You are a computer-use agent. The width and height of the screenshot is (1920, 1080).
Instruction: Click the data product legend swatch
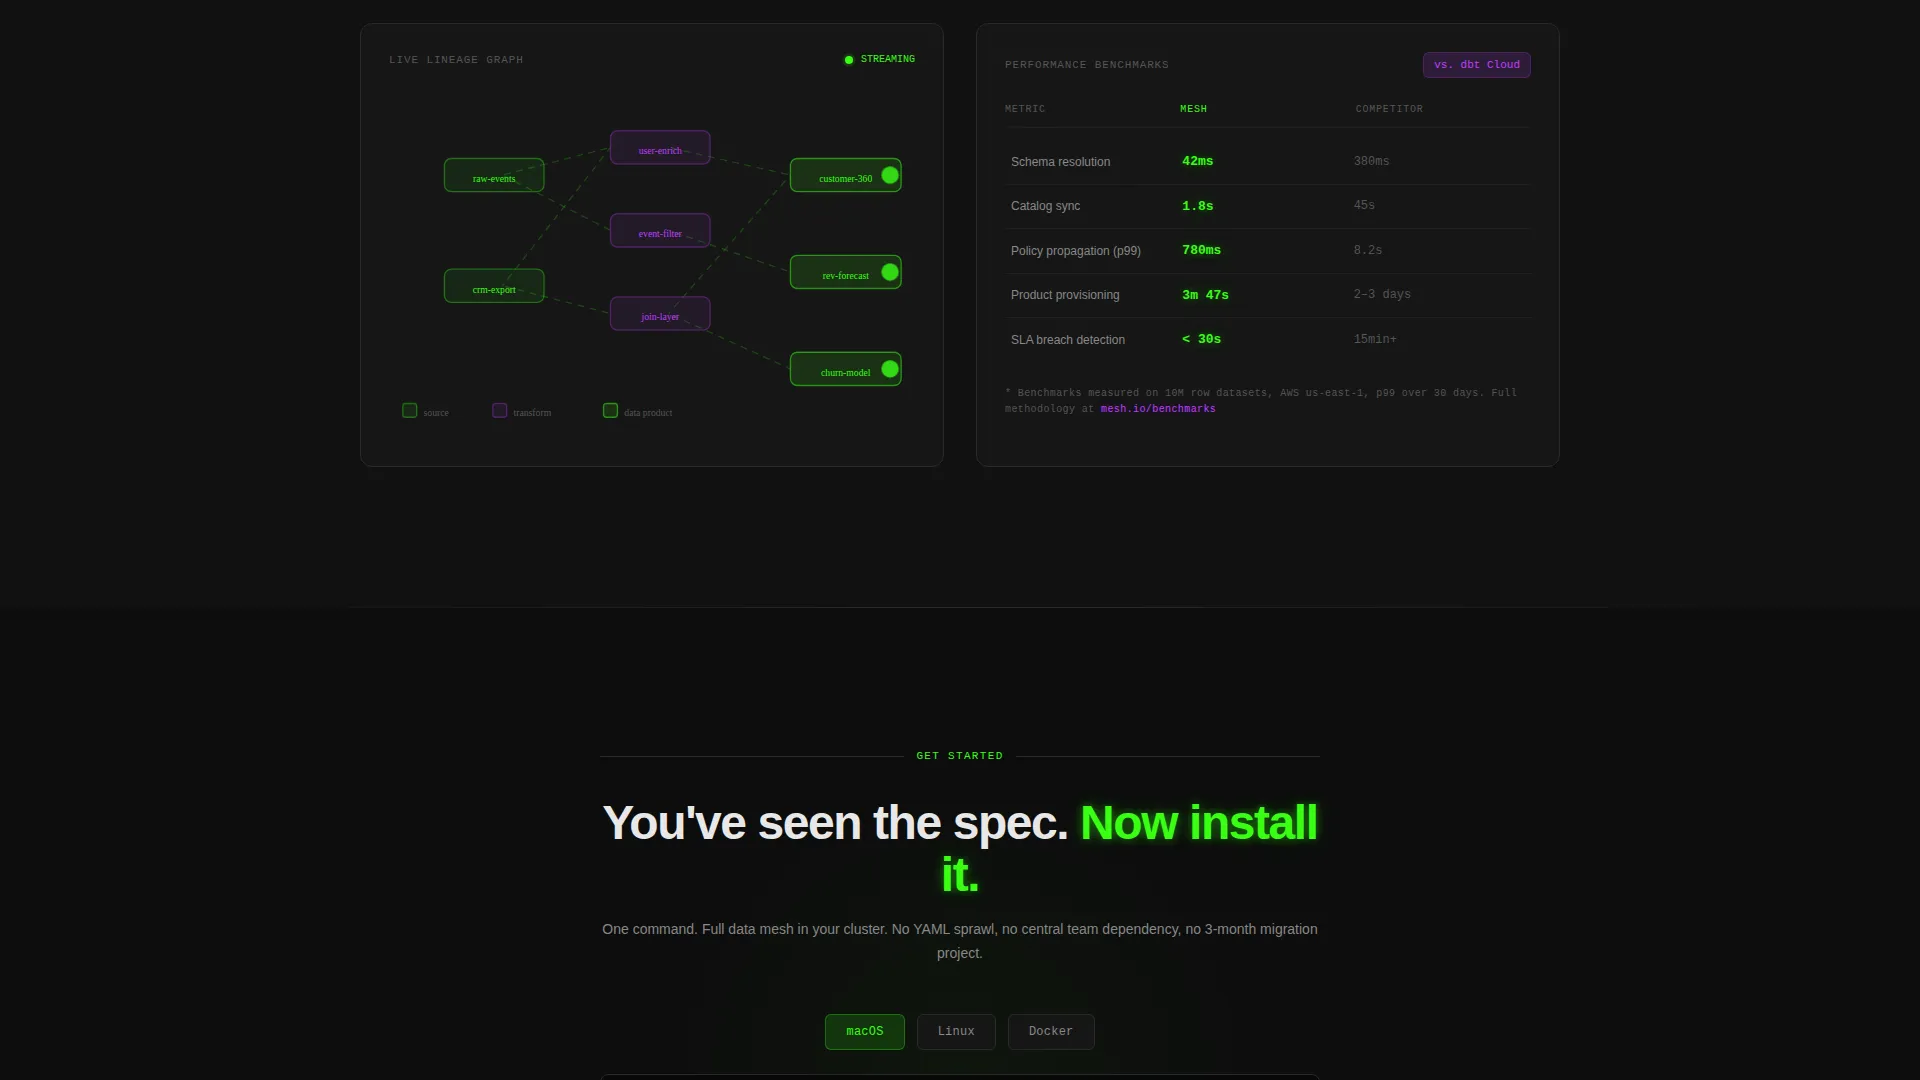click(610, 410)
